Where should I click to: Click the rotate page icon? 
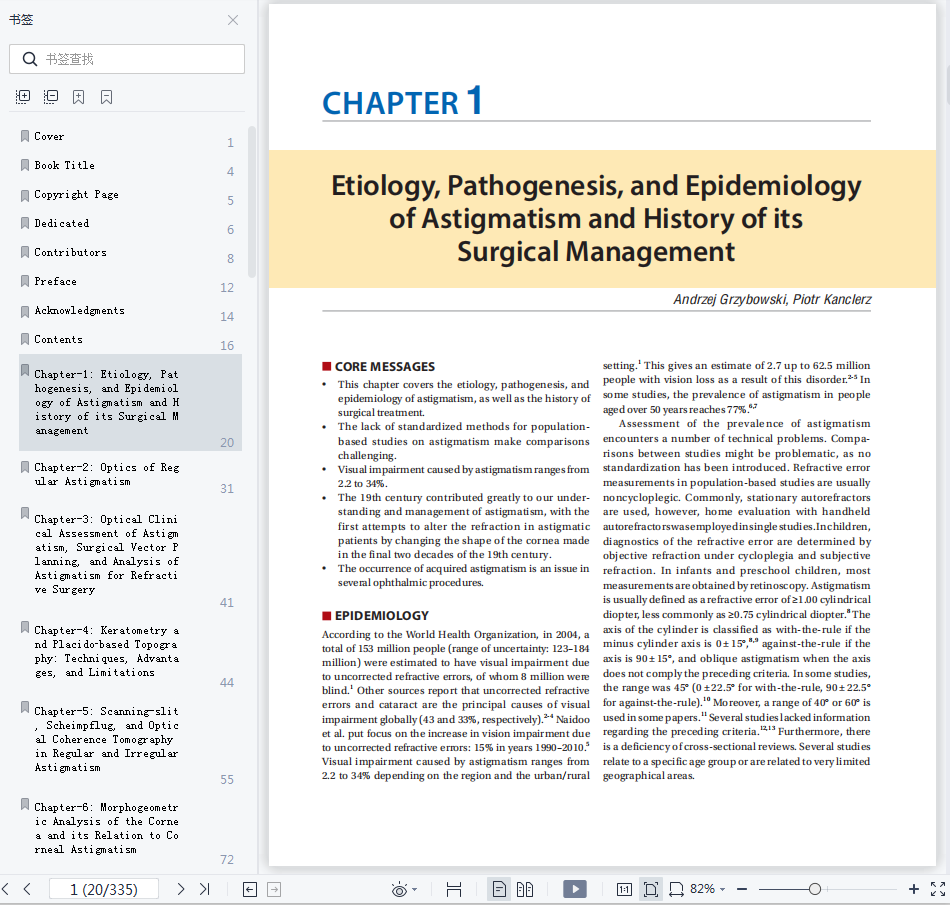676,889
